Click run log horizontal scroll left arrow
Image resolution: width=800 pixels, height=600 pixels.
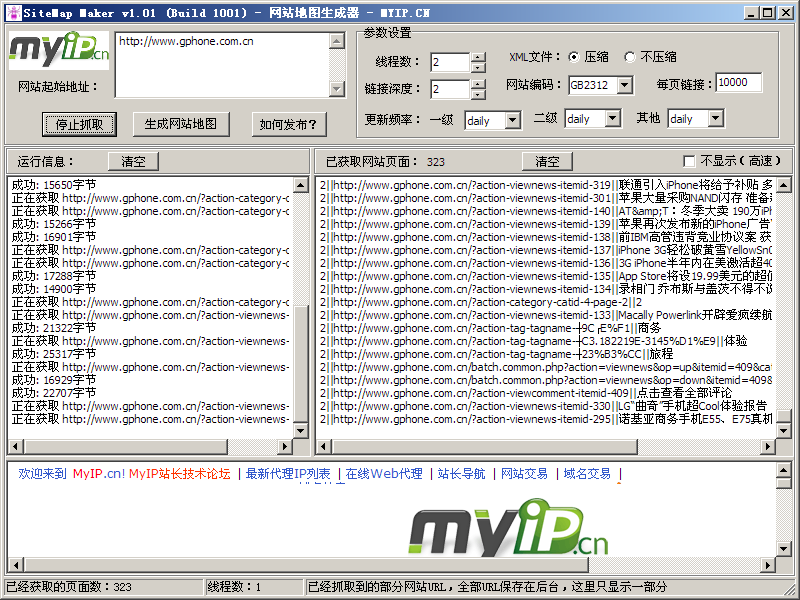point(15,446)
